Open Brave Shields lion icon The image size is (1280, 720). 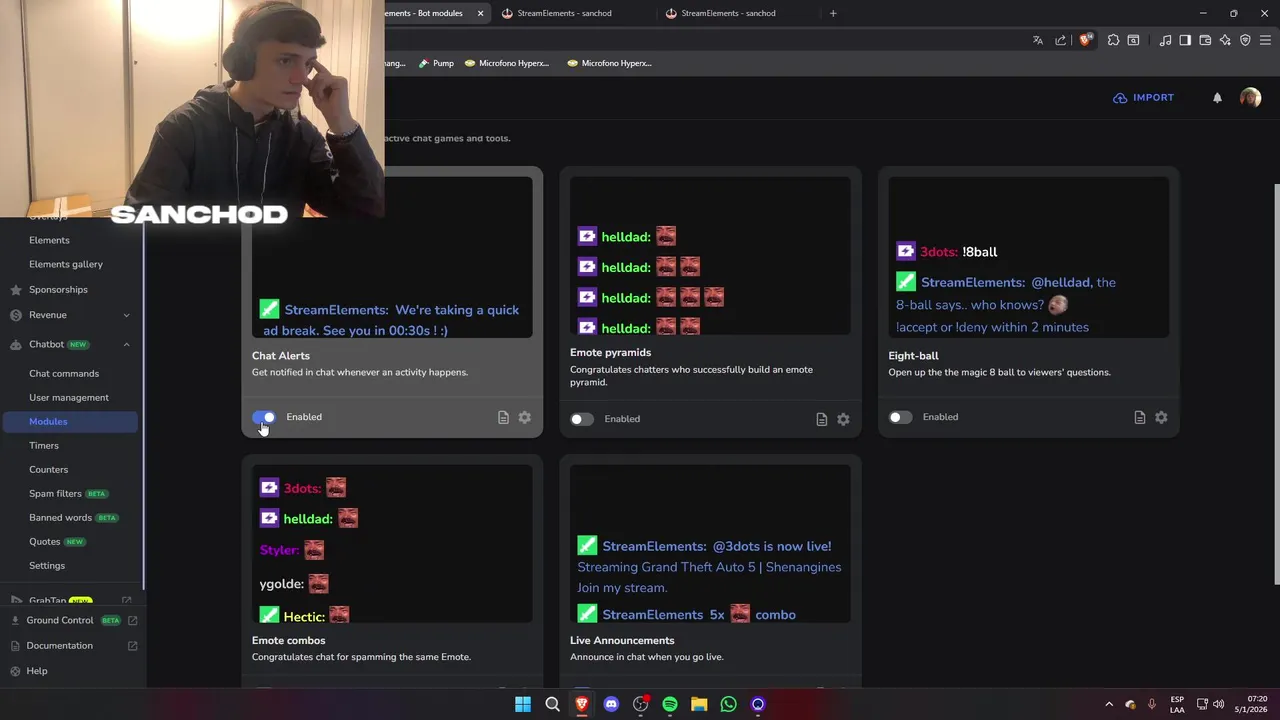point(1086,40)
